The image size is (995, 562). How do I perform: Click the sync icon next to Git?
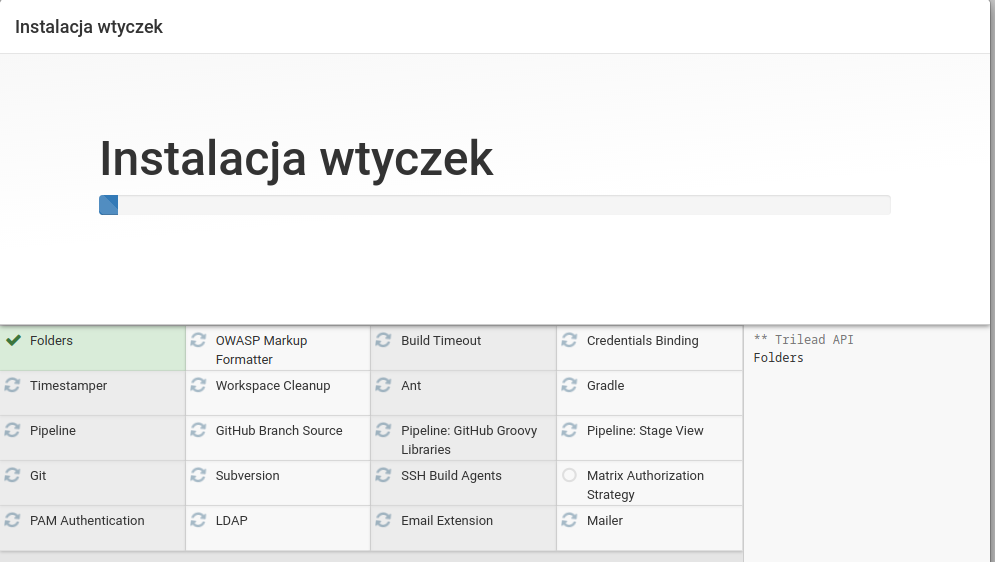click(x=12, y=475)
